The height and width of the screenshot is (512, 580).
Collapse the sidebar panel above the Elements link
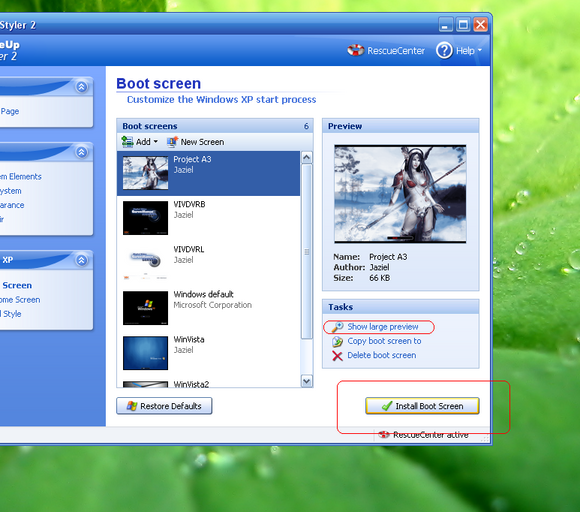[x=82, y=152]
